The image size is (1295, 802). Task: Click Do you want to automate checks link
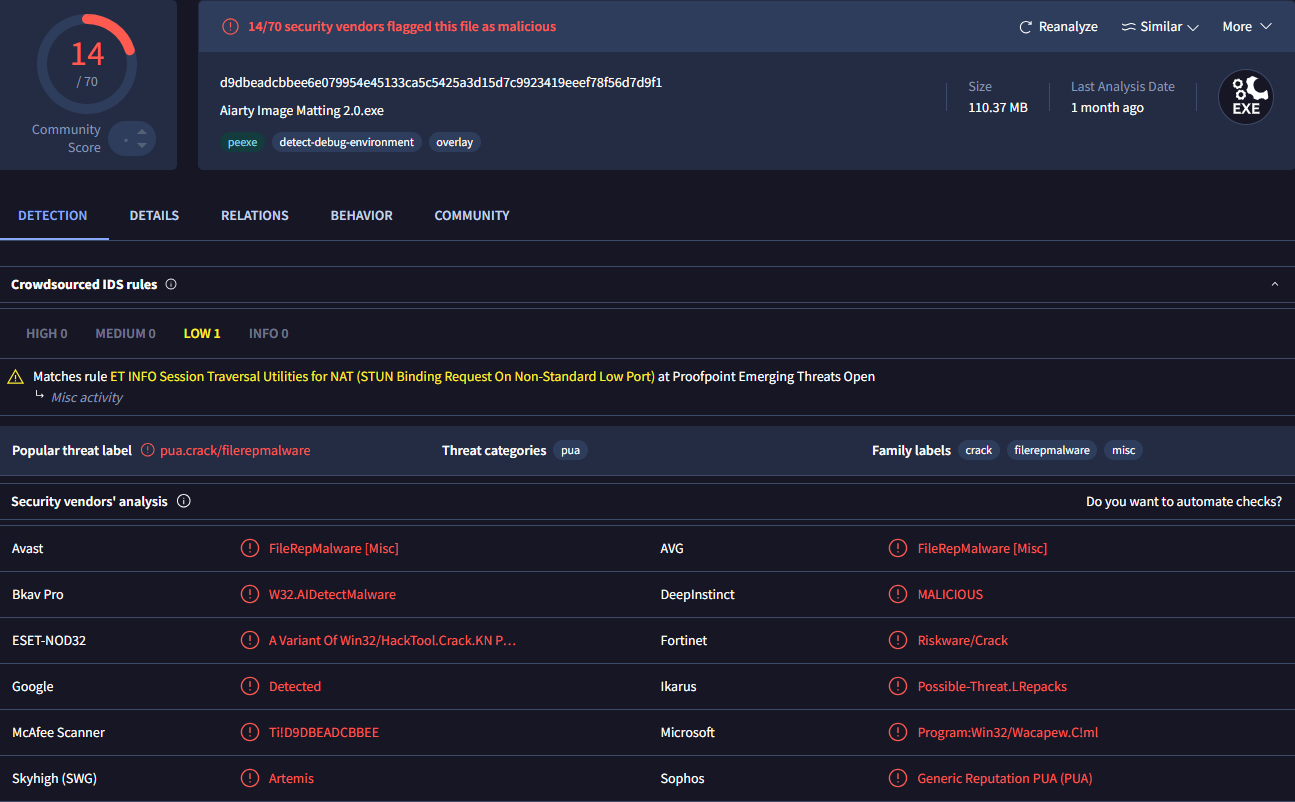1184,501
